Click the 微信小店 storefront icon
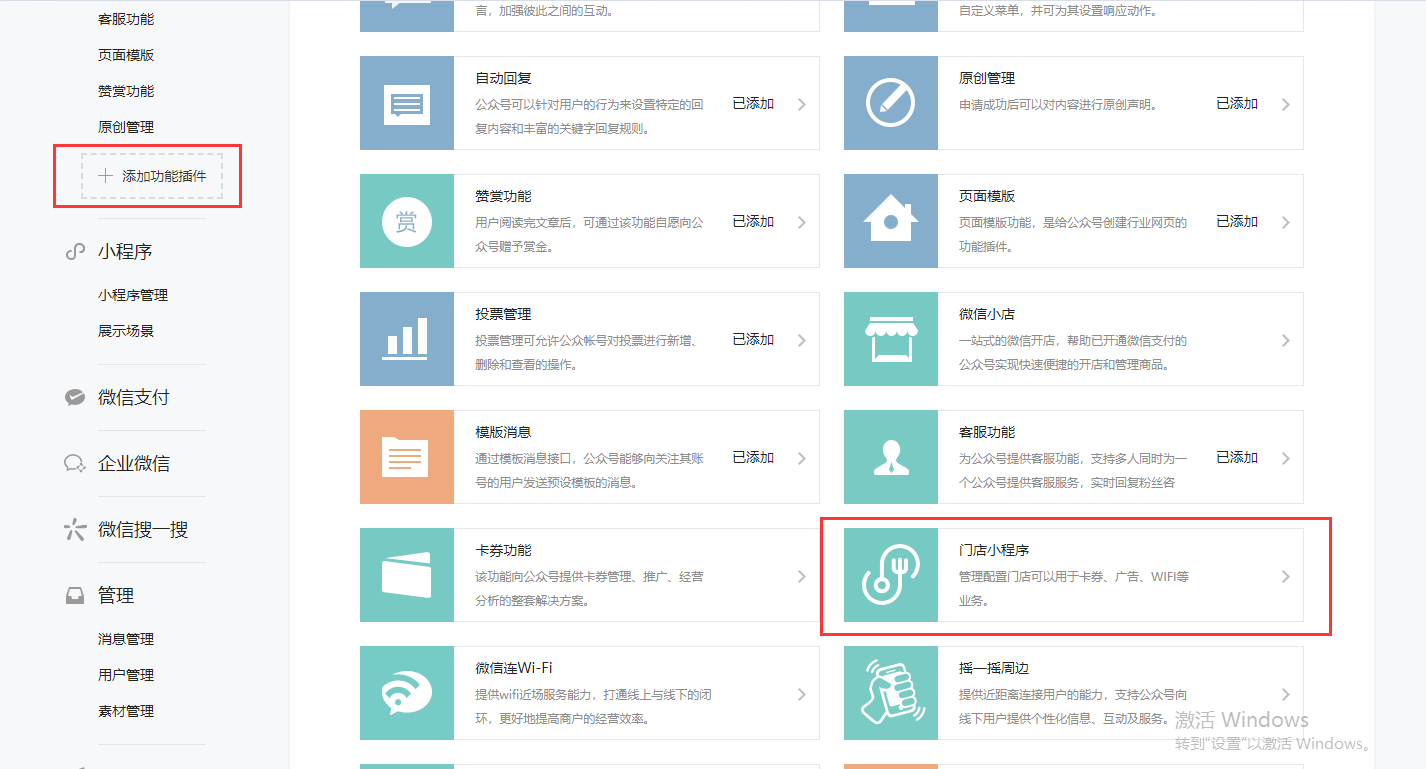 click(891, 339)
